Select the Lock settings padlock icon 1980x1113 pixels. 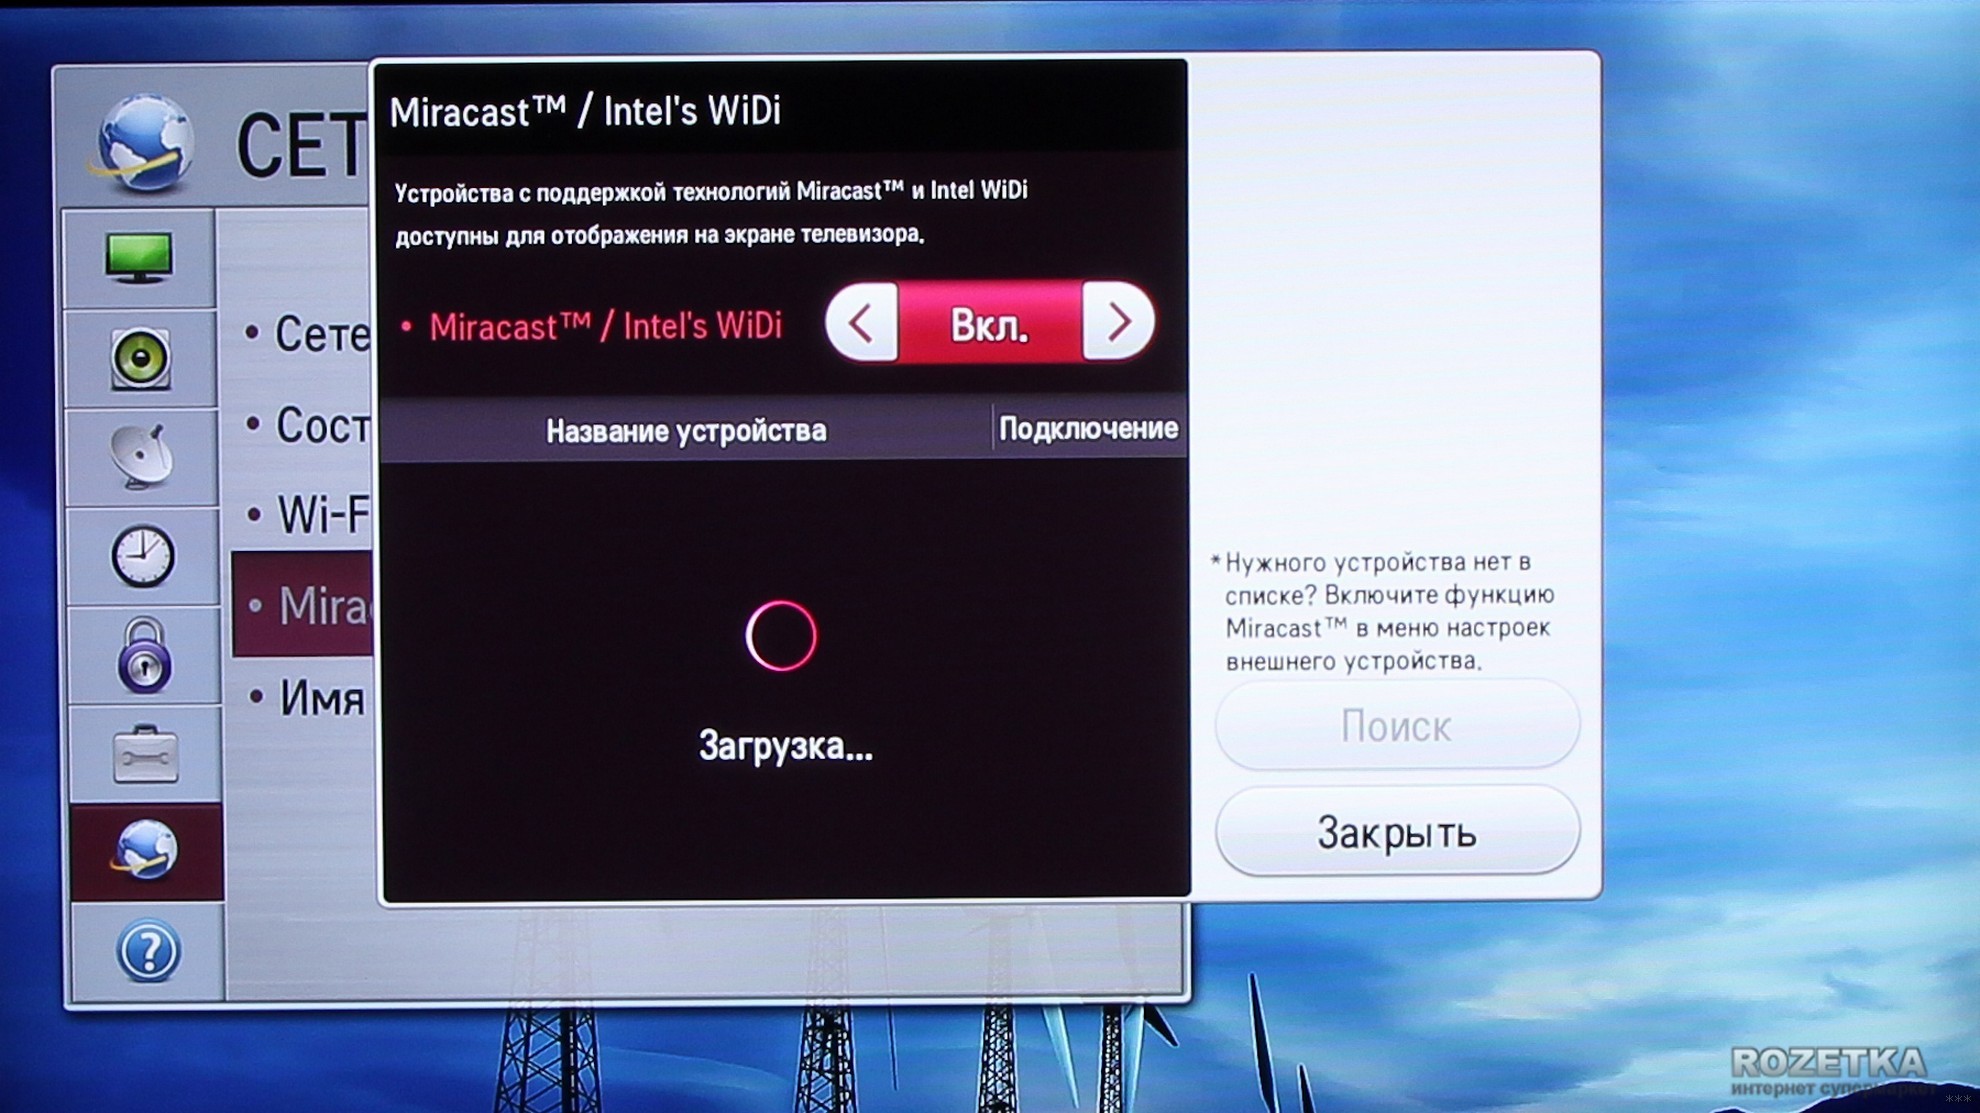[144, 655]
